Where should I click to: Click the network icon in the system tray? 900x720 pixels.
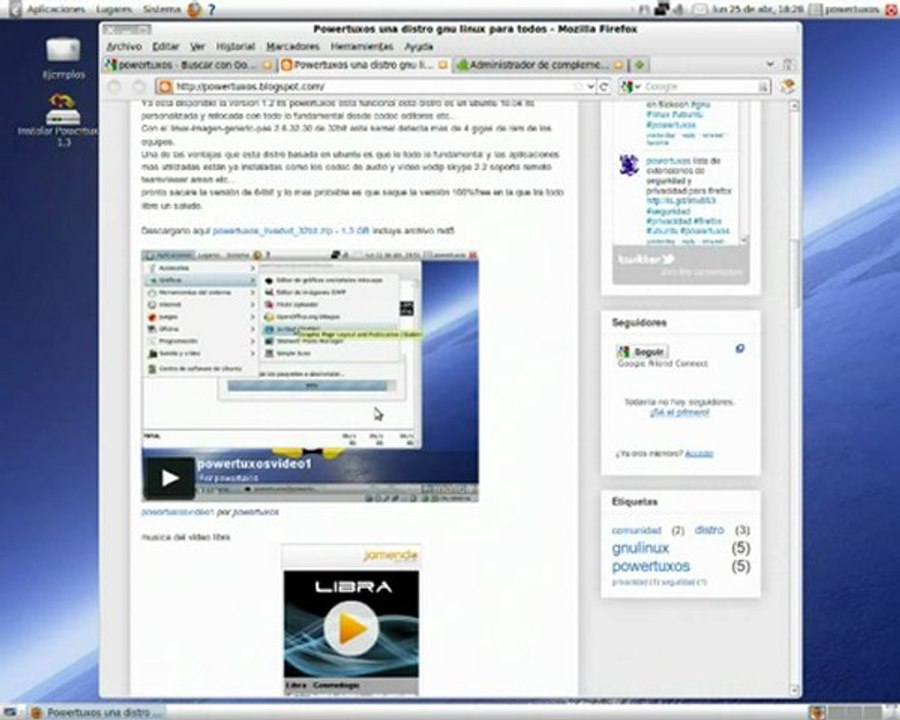coord(662,9)
